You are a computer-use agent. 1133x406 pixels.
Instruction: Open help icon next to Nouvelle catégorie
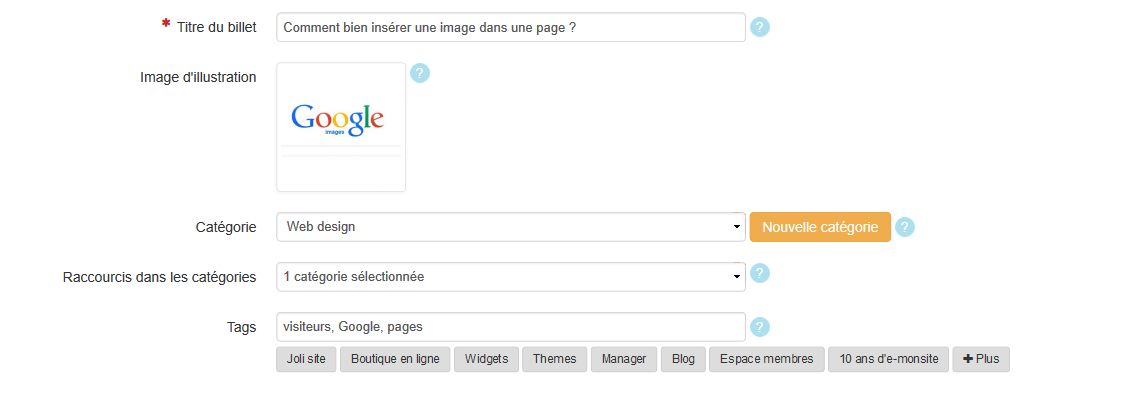pyautogui.click(x=905, y=227)
